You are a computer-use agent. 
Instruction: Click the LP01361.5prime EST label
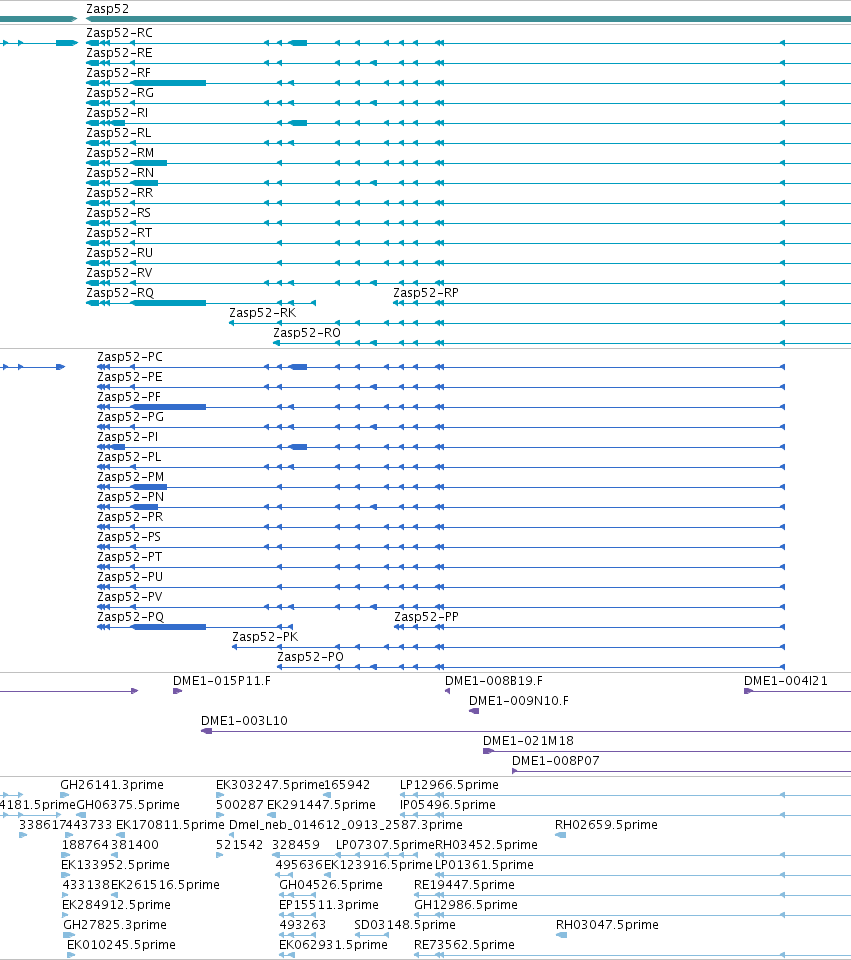[x=484, y=865]
